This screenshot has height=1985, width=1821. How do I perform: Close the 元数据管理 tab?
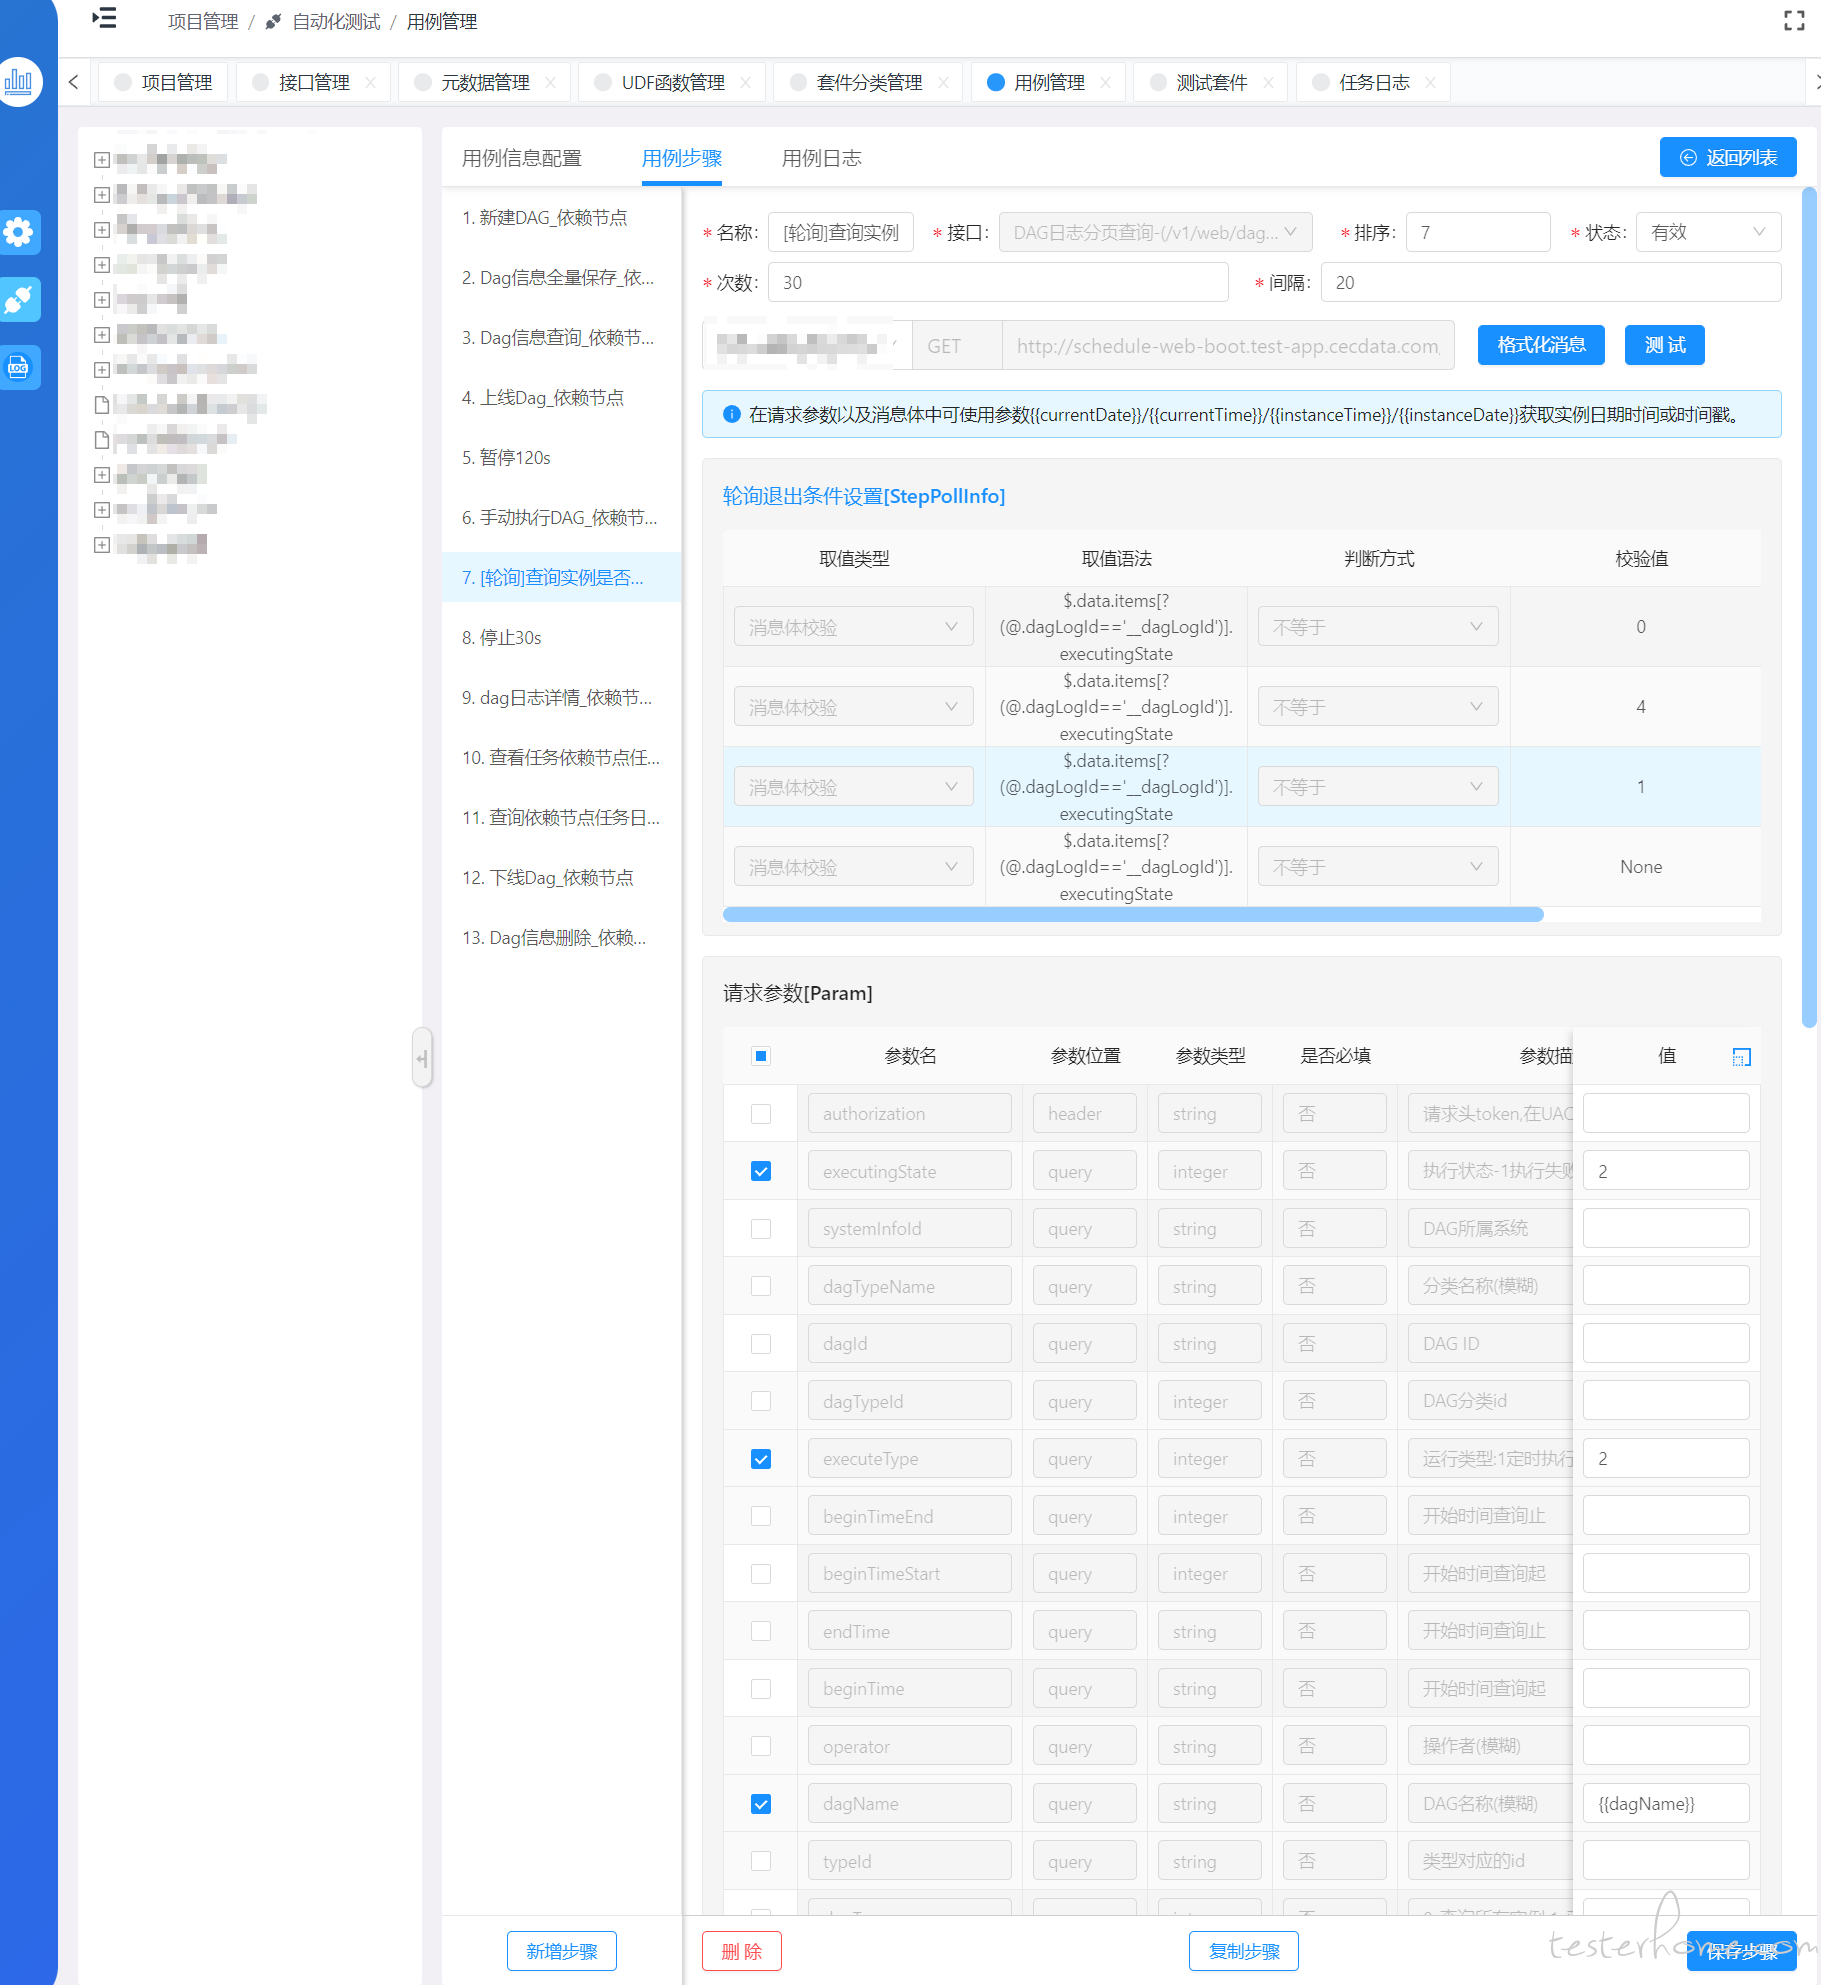[x=551, y=82]
